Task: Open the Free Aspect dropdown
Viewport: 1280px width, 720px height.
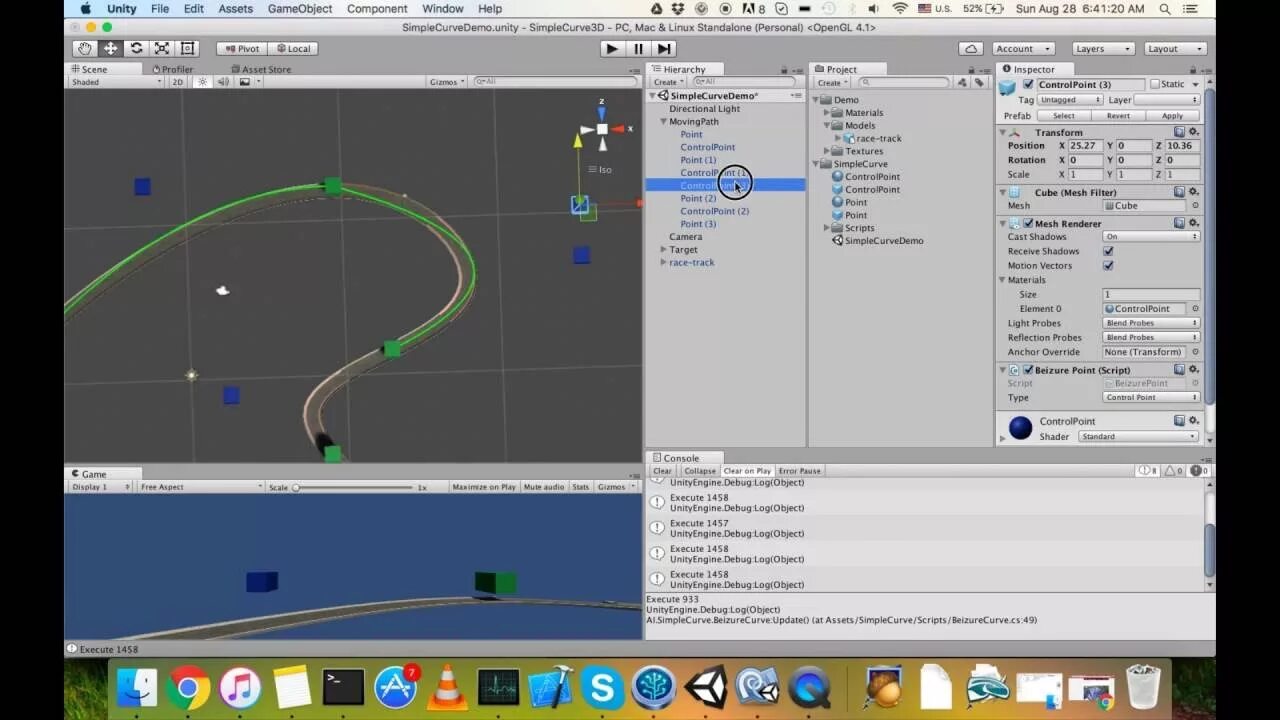Action: (x=200, y=487)
